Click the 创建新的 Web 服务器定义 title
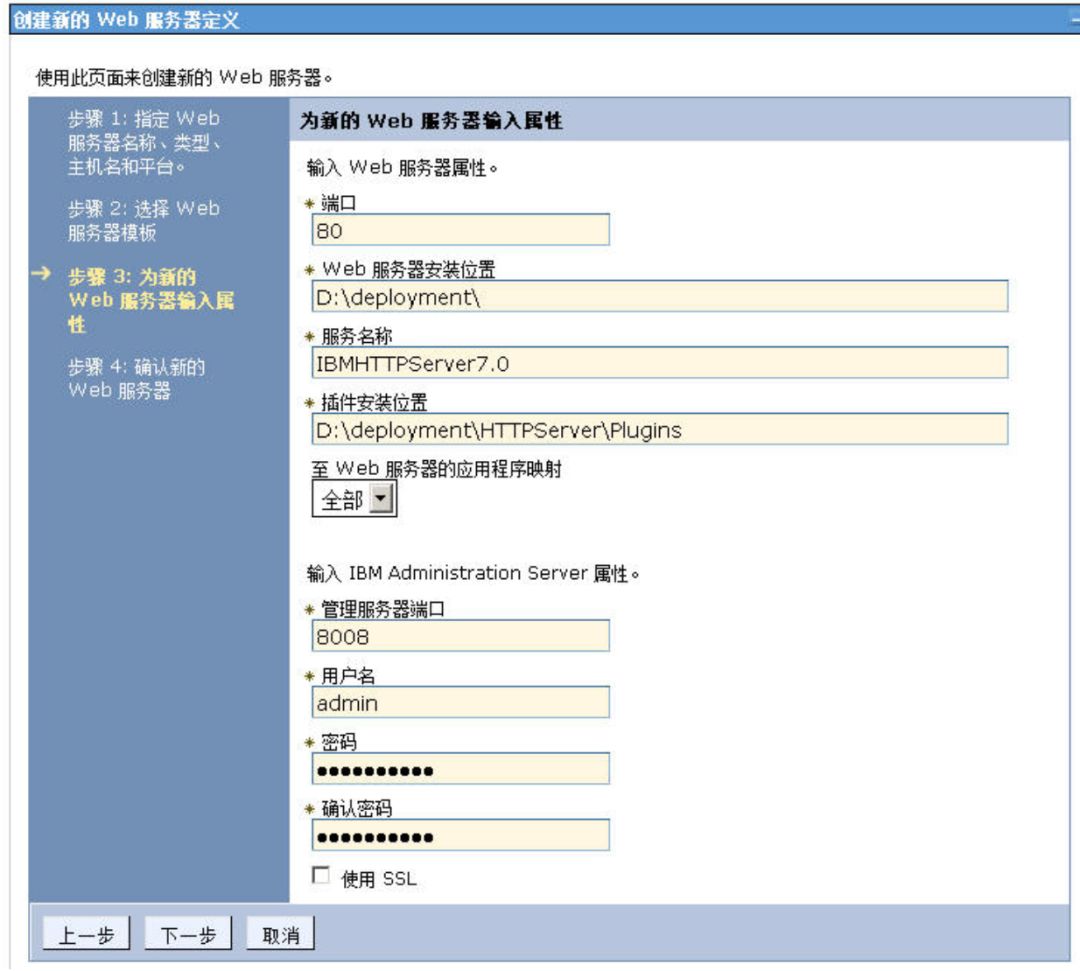The width and height of the screenshot is (1080, 971). pyautogui.click(x=127, y=20)
